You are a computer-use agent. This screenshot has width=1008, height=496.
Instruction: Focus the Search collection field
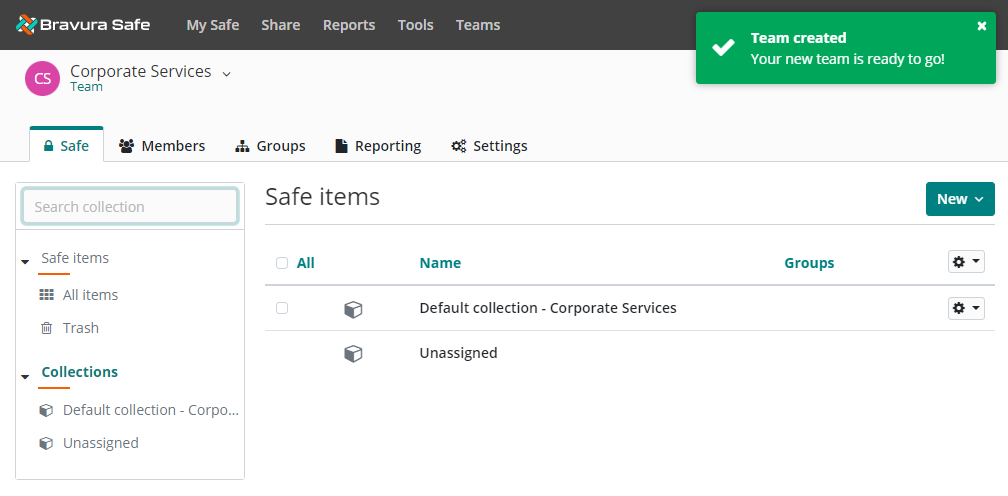tap(130, 206)
